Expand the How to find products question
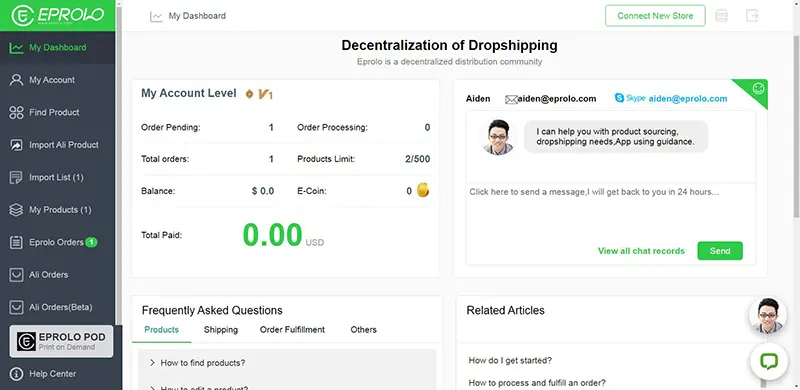Viewport: 800px width, 390px height. coord(287,363)
